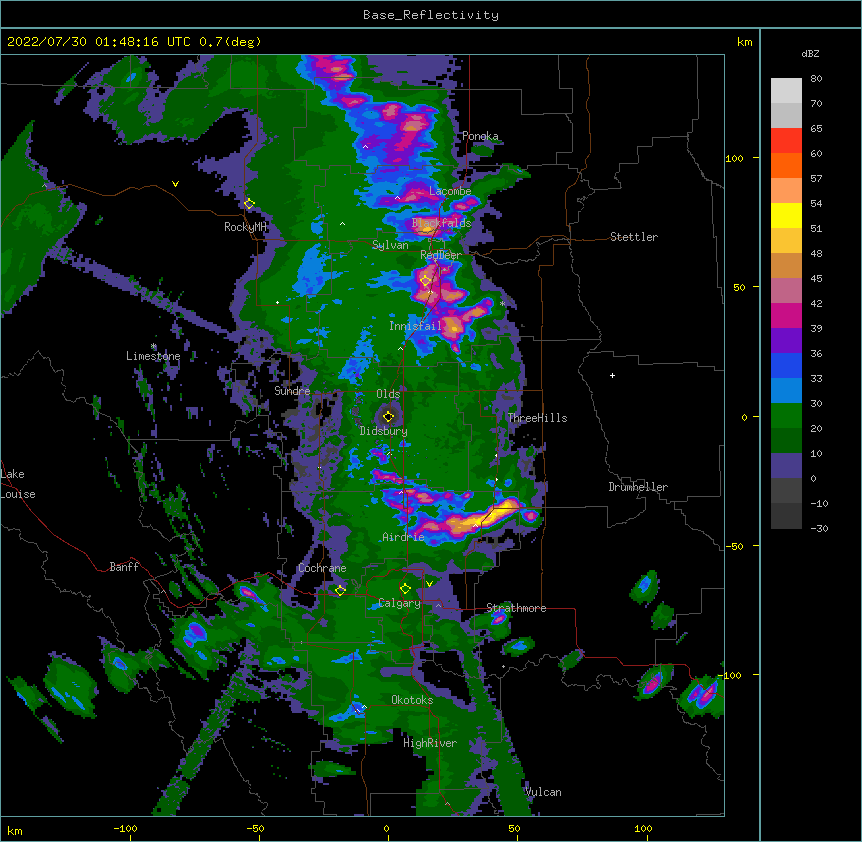Select the radar site diamond between Olds and Didsbury
The width and height of the screenshot is (862, 842).
389,416
